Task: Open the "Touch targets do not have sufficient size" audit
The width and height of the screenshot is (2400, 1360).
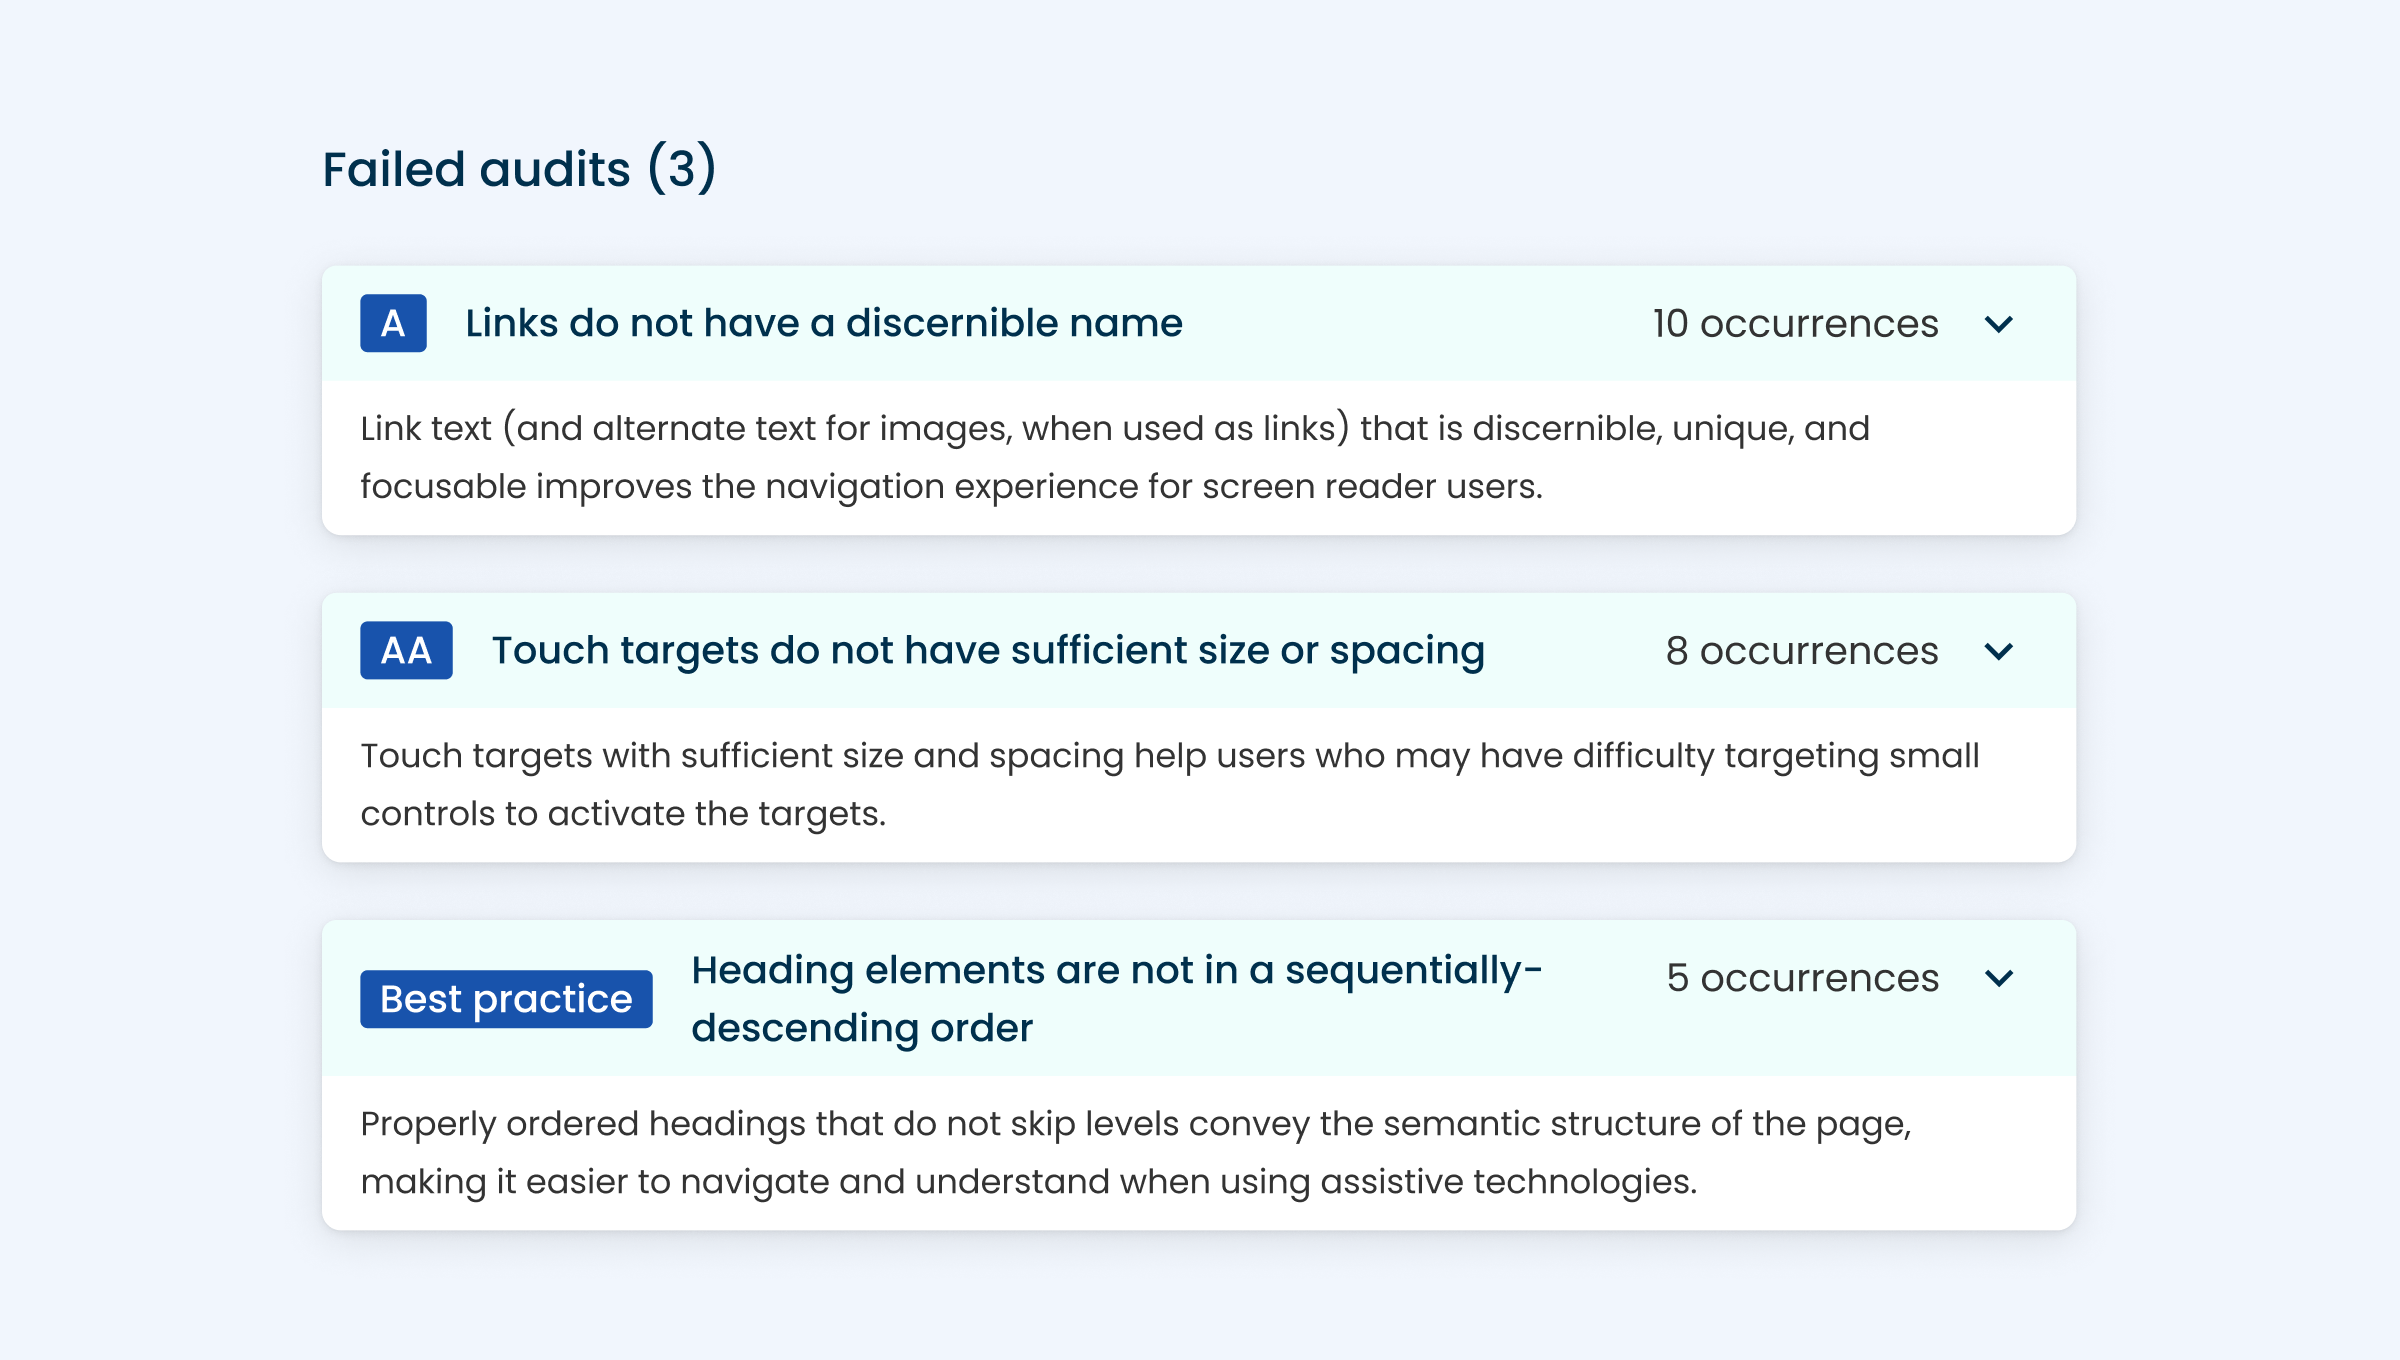Action: tap(988, 650)
